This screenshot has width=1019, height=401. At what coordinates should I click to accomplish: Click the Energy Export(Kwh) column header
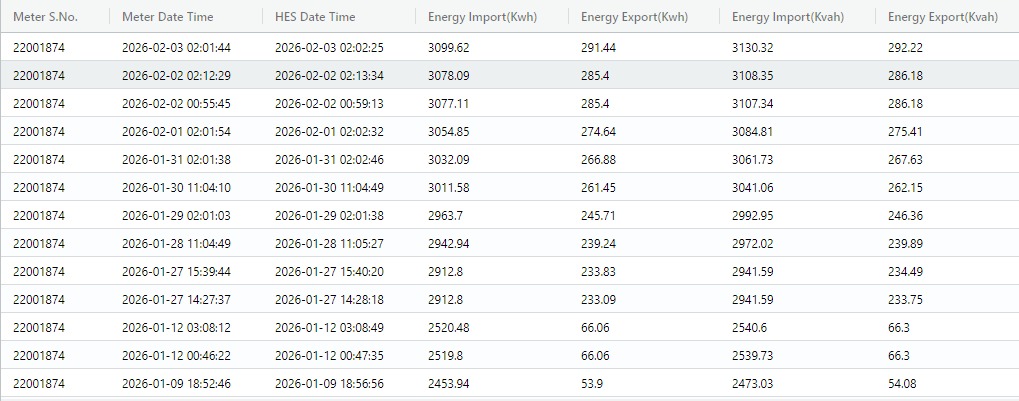pyautogui.click(x=636, y=17)
